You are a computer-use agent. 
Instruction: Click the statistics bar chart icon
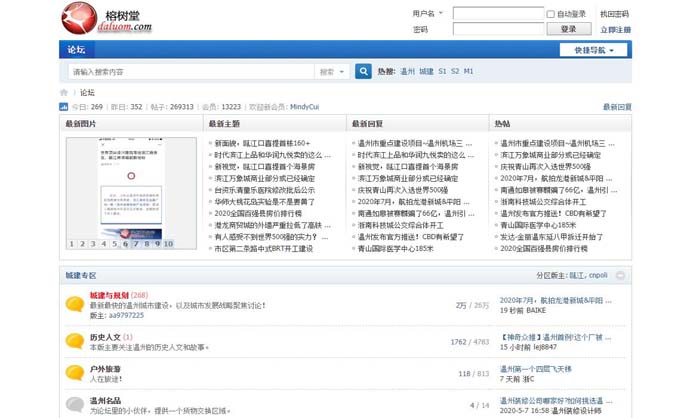pos(64,106)
